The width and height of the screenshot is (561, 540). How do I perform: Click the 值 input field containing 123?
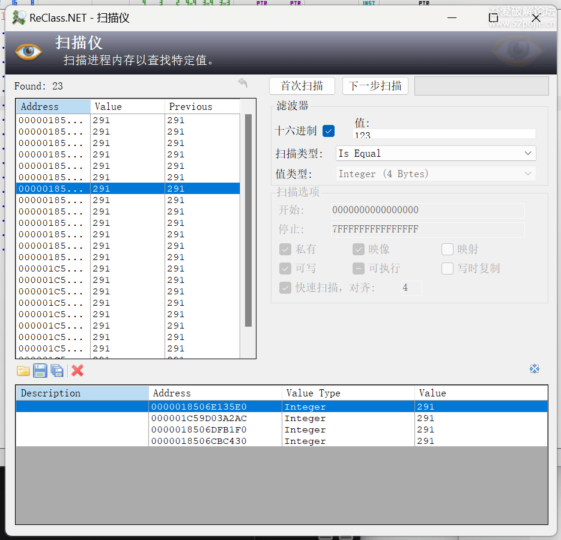pyautogui.click(x=444, y=134)
